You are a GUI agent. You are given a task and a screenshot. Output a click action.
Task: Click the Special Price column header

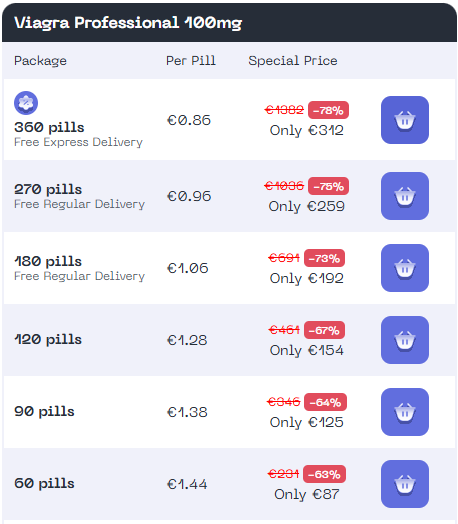pyautogui.click(x=293, y=61)
